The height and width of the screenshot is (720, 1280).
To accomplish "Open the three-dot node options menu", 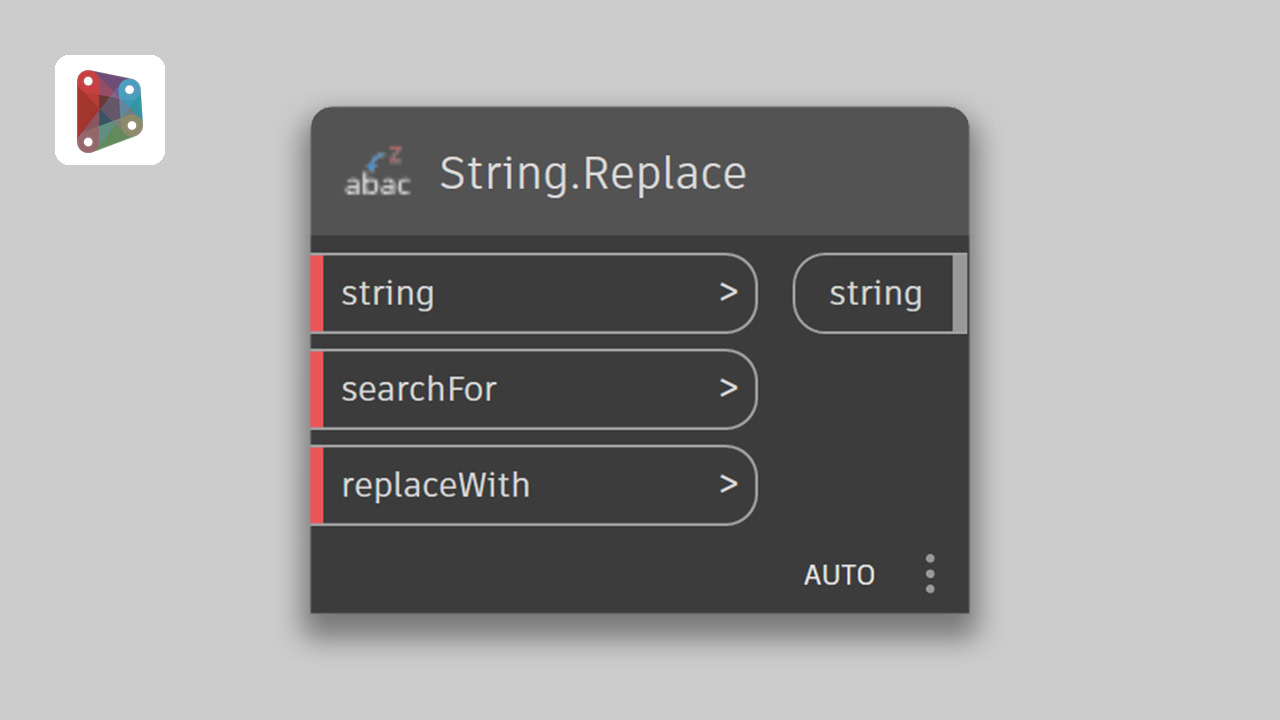I will (930, 574).
